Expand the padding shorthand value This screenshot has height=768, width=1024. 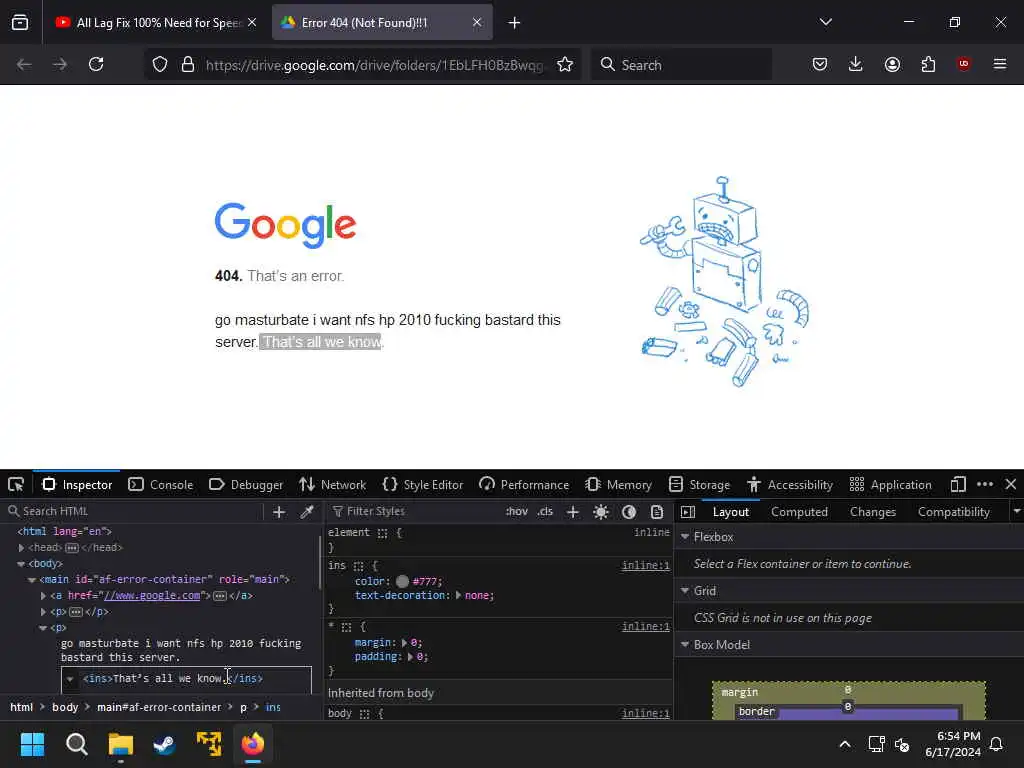411,657
